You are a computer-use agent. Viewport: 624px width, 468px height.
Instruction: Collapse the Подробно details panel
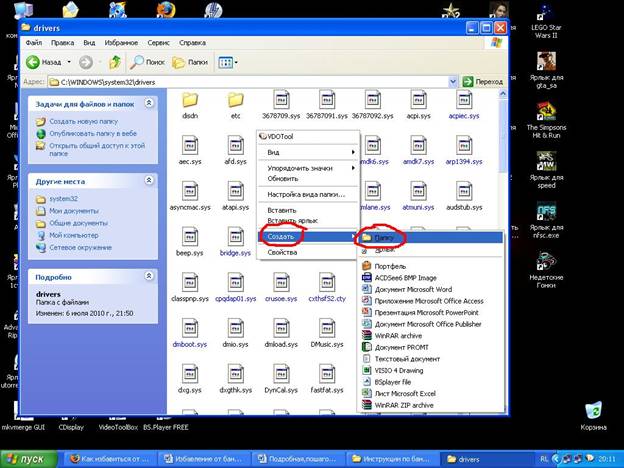point(149,276)
